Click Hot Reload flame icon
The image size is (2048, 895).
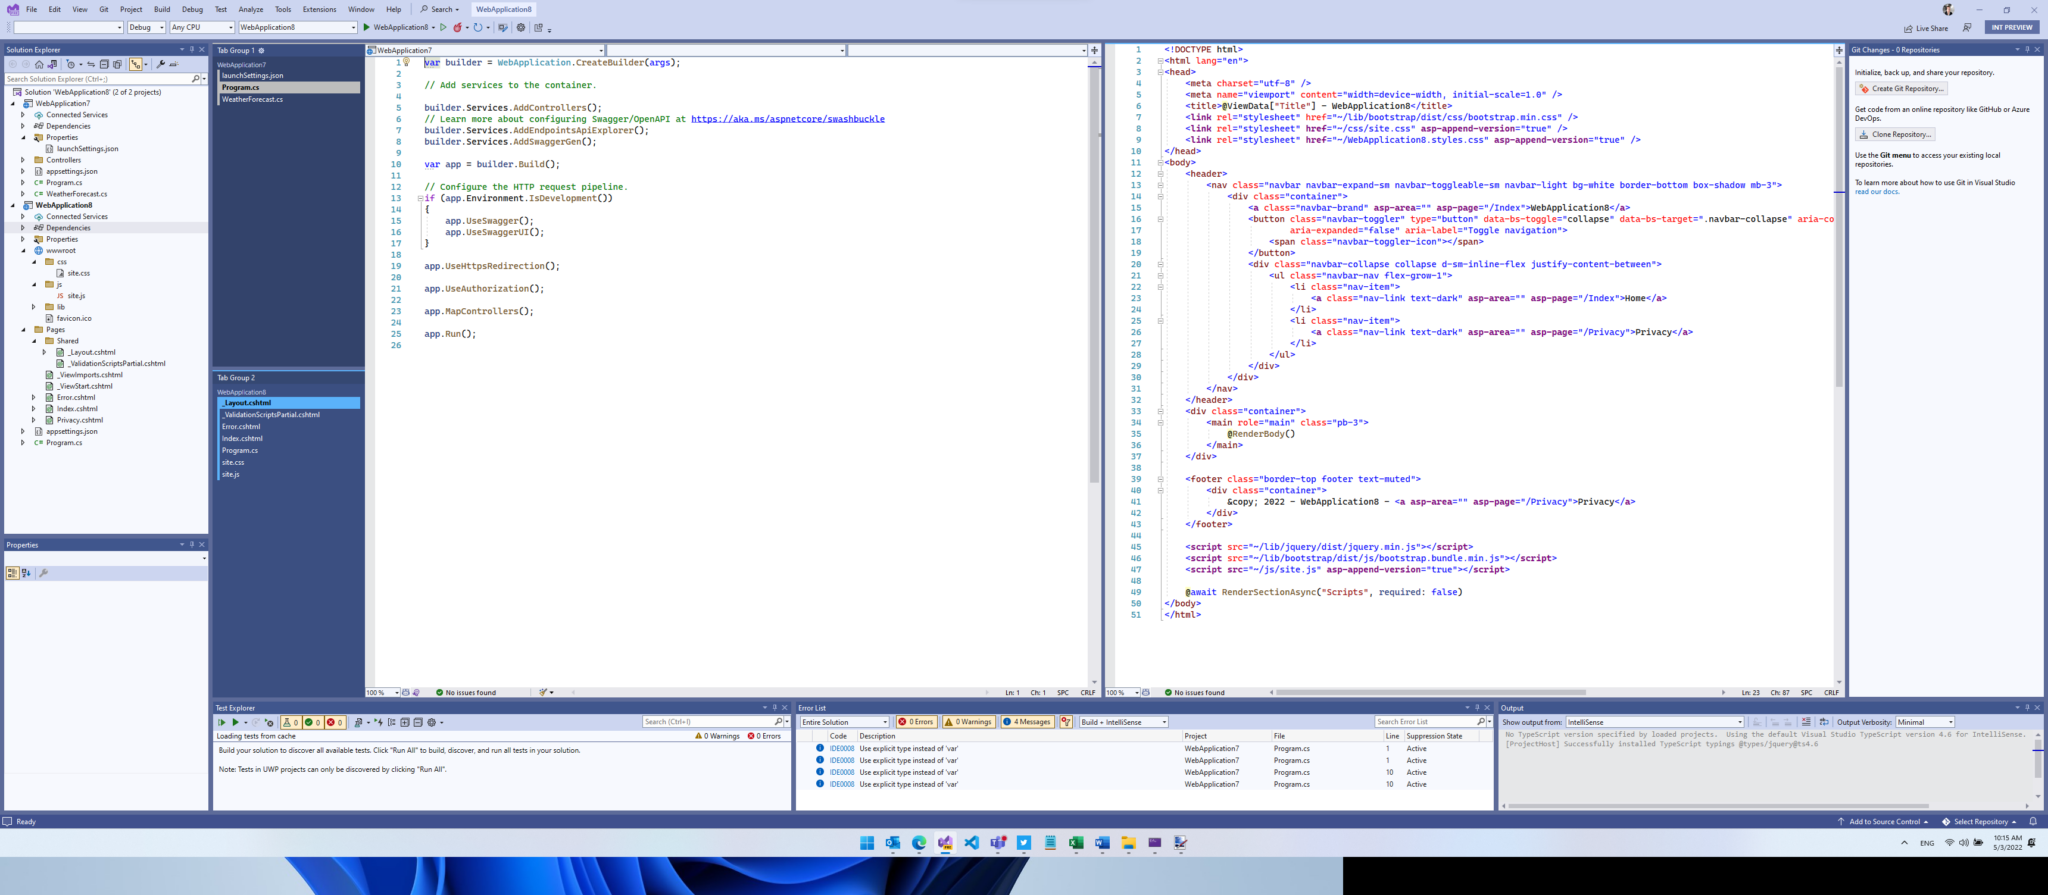(x=458, y=27)
